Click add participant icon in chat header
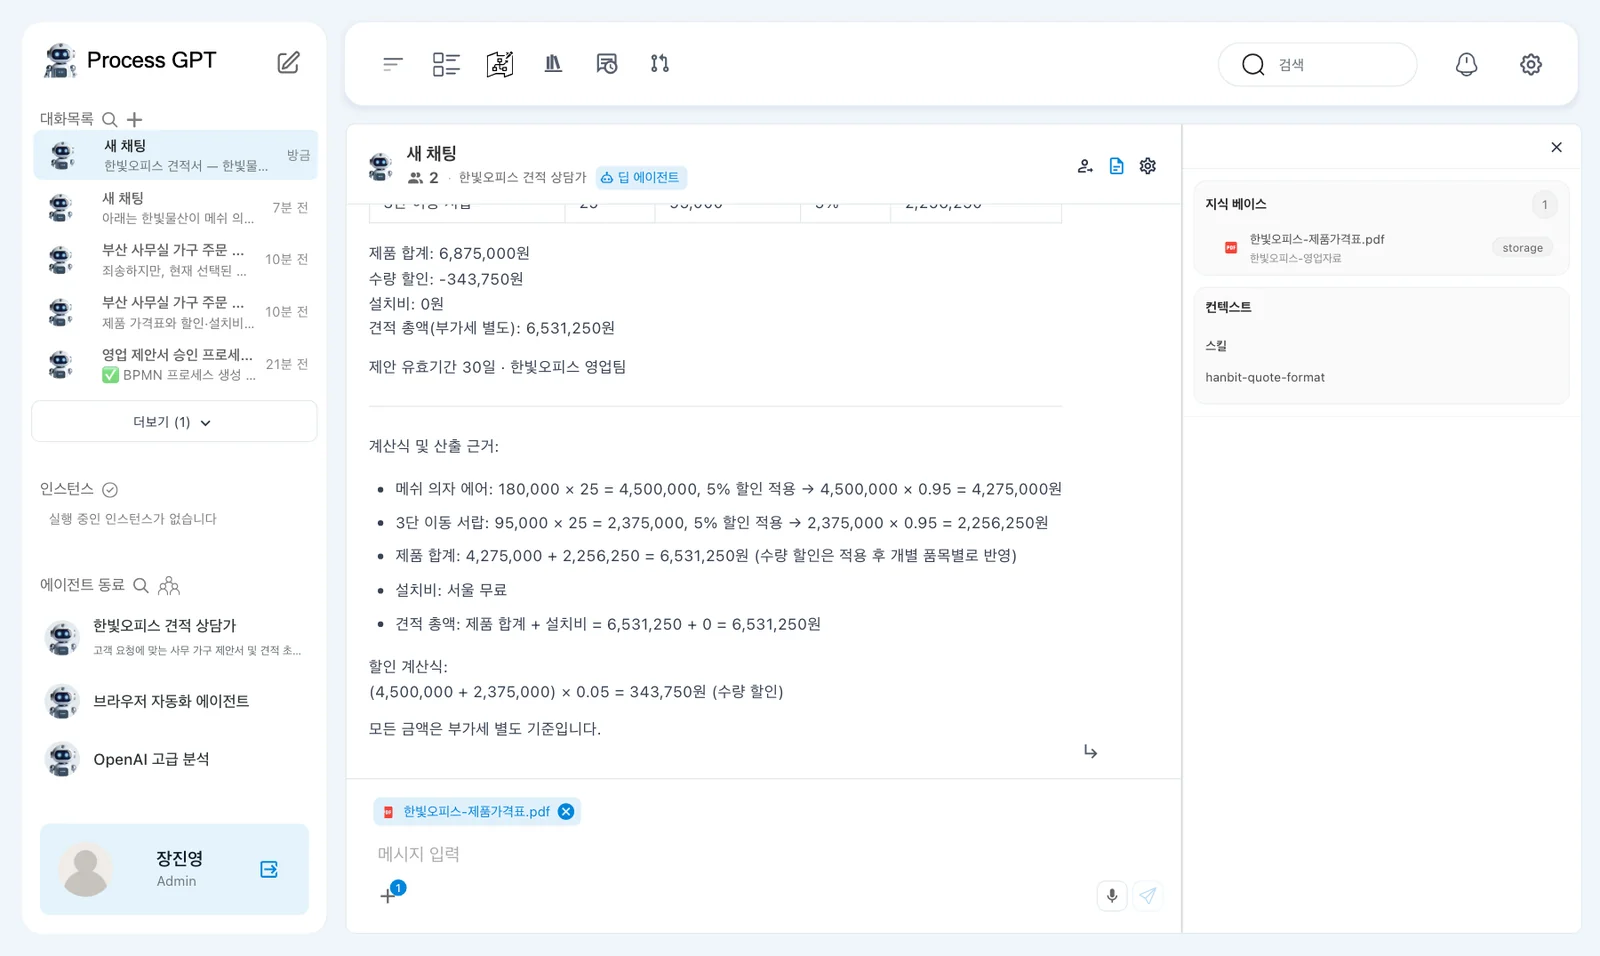 click(x=1085, y=166)
